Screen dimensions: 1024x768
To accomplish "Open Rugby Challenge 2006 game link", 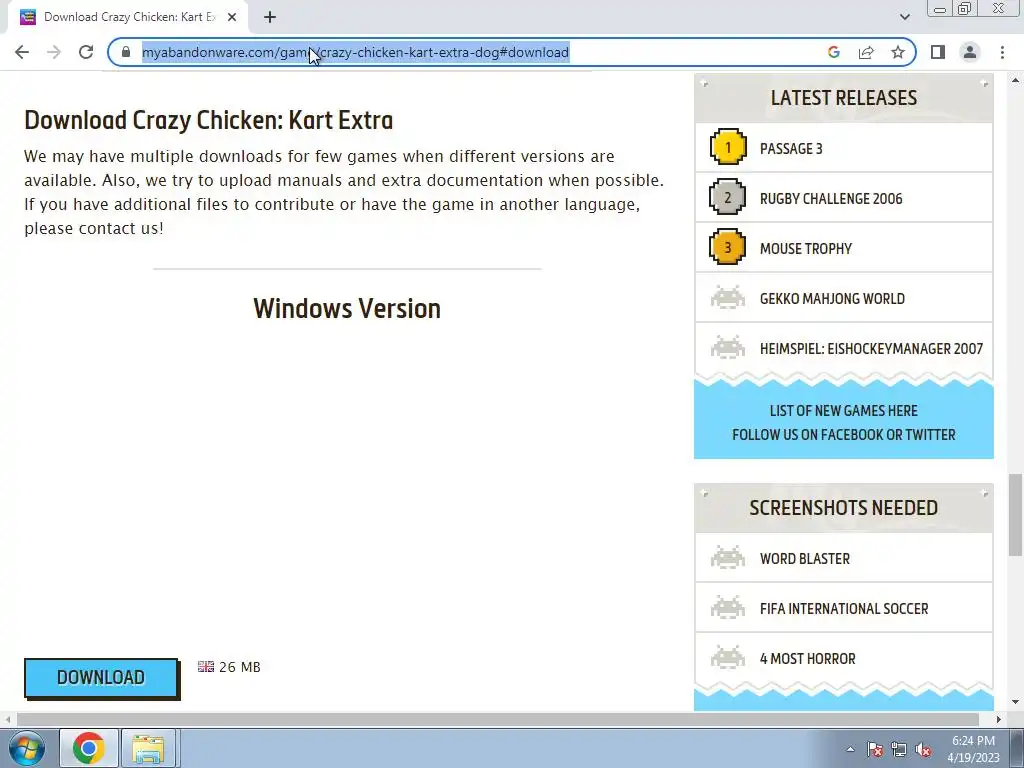I will (x=831, y=199).
